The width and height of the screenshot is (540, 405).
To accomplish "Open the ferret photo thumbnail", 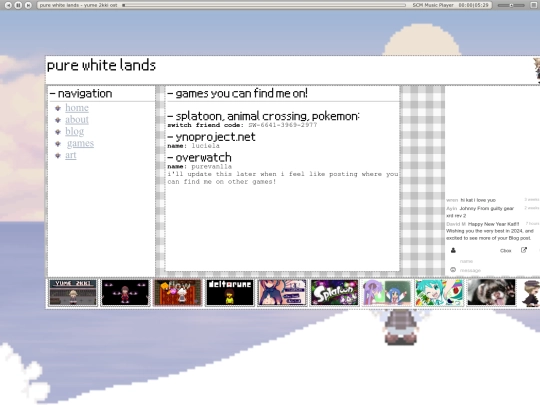I will point(491,293).
